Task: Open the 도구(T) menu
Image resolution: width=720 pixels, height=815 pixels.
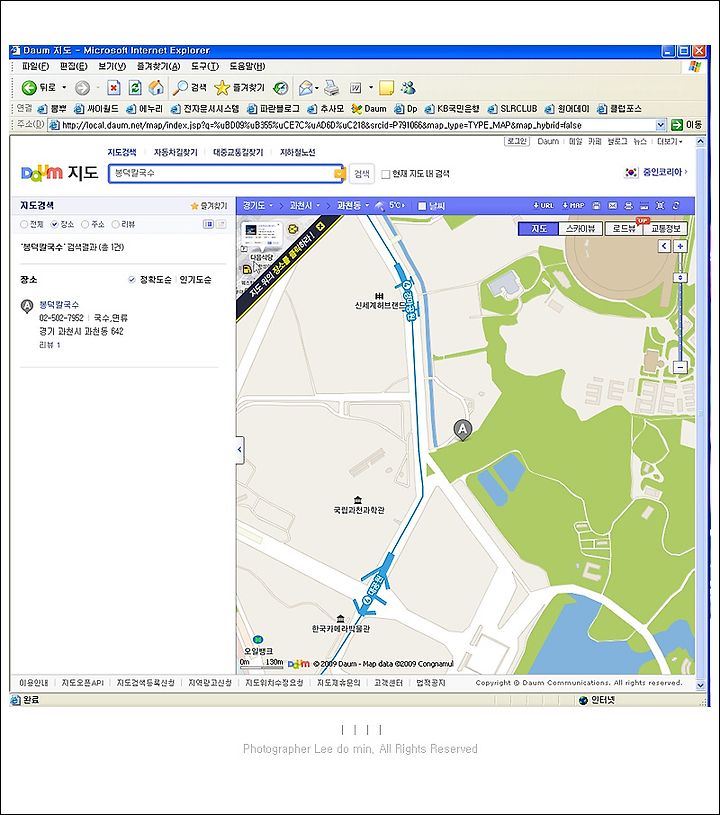Action: coord(205,67)
